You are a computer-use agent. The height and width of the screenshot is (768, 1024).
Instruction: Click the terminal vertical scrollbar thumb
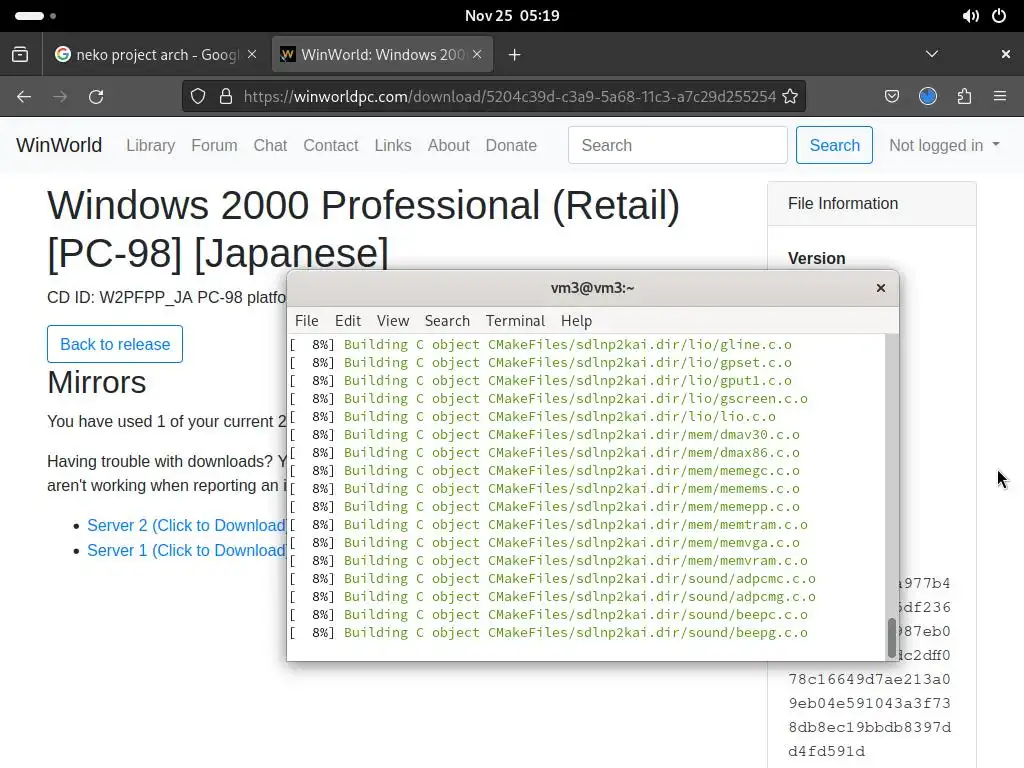pos(891,637)
